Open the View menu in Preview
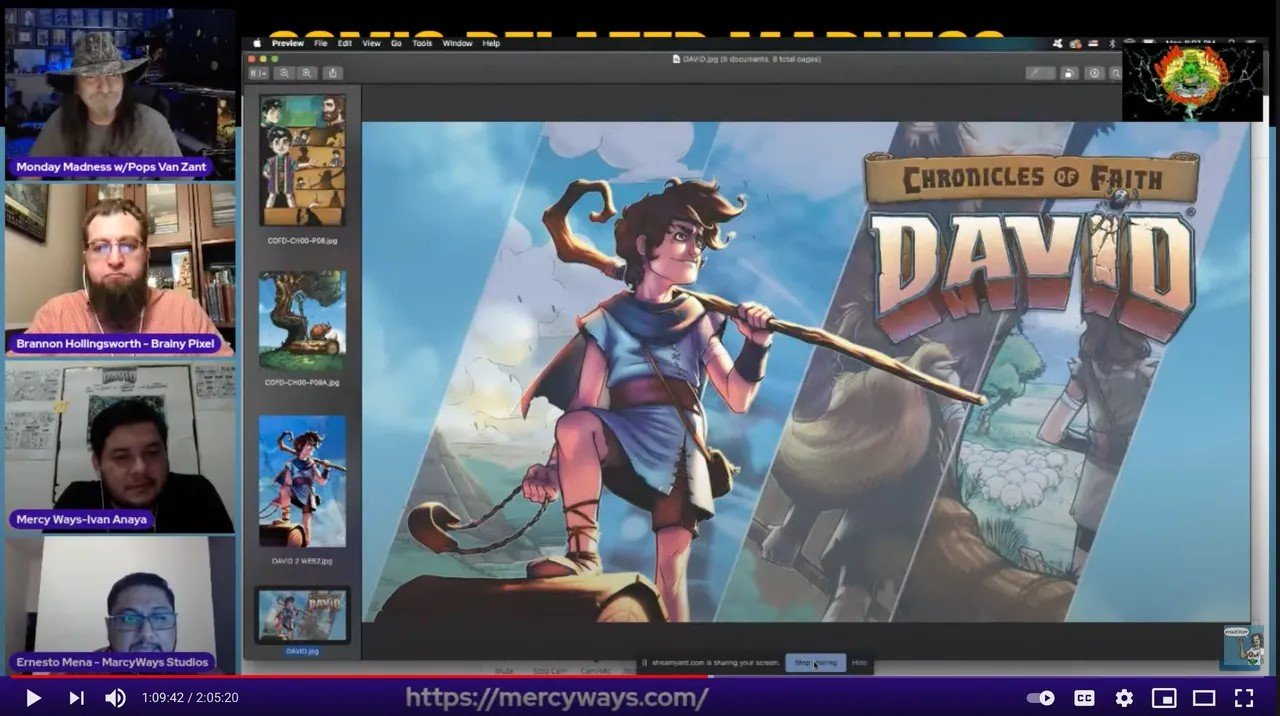This screenshot has height=716, width=1280. point(371,43)
